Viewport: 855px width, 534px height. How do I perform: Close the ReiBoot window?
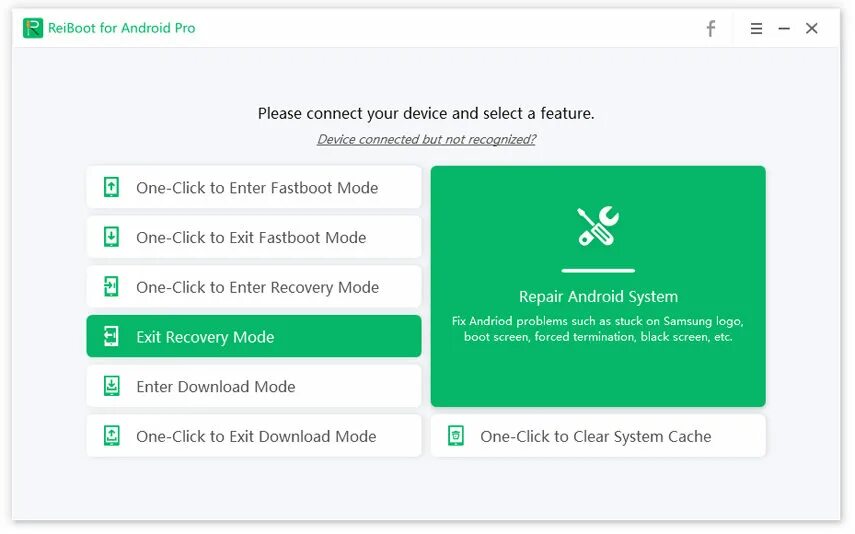[812, 29]
